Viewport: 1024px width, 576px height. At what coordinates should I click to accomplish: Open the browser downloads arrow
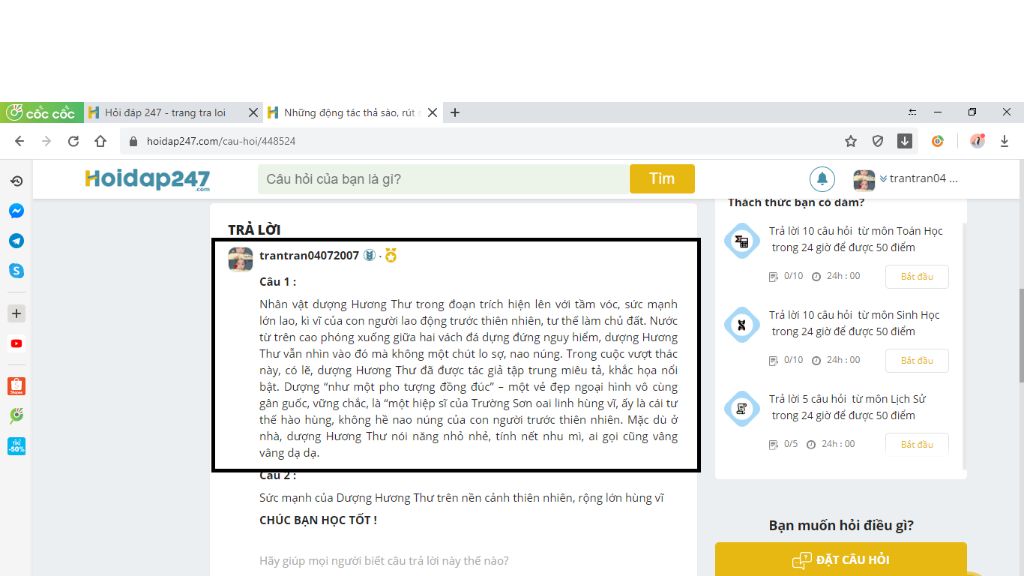pos(1004,141)
